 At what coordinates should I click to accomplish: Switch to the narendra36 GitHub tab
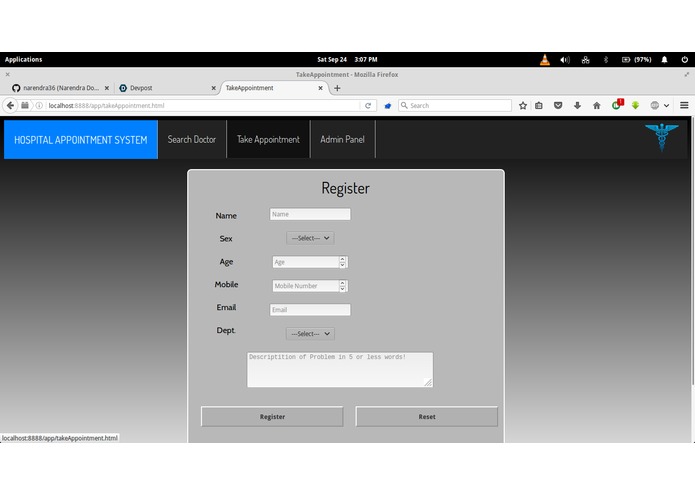(60, 88)
